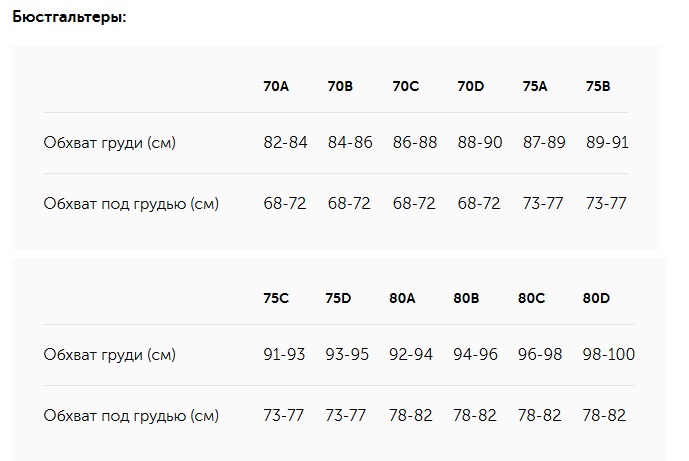The height and width of the screenshot is (461, 689).
Task: Select the 92-94 bust value under 80A
Action: click(x=411, y=354)
